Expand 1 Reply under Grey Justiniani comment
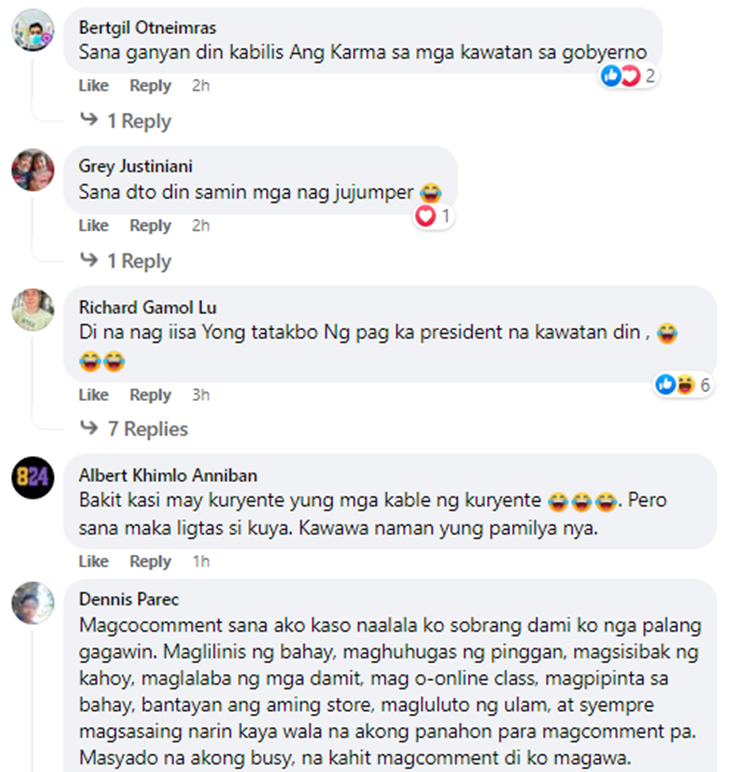Viewport: 750px width, 772px height. [x=126, y=260]
